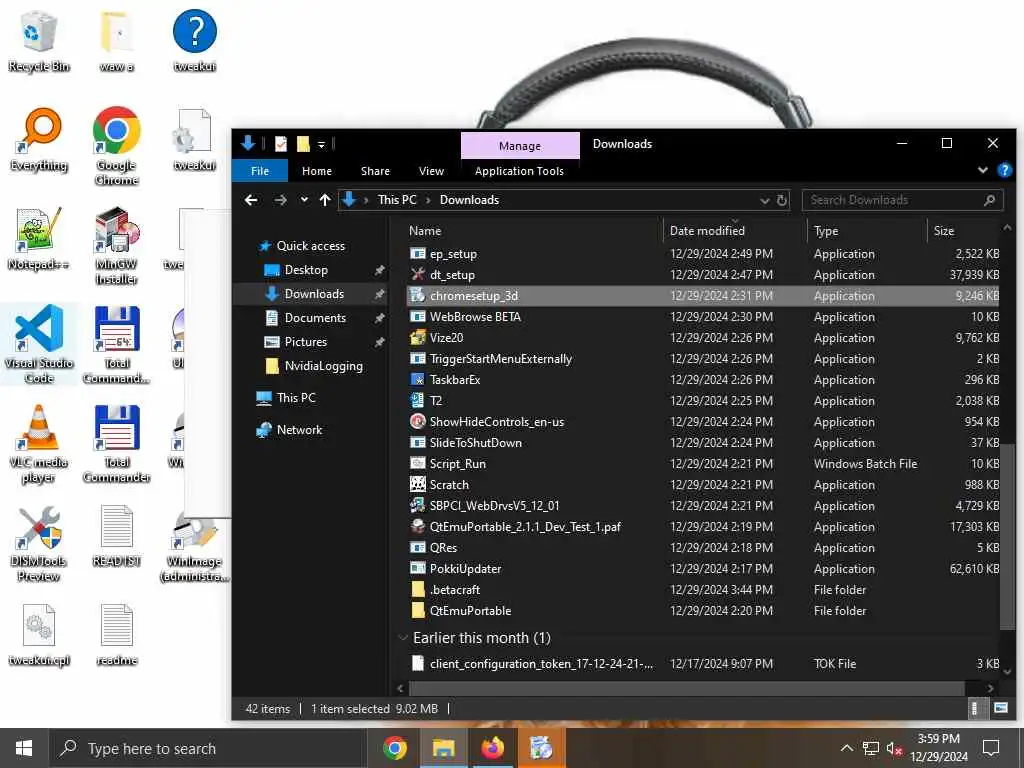Click This PC in the address bar
The height and width of the screenshot is (768, 1024).
tap(397, 200)
